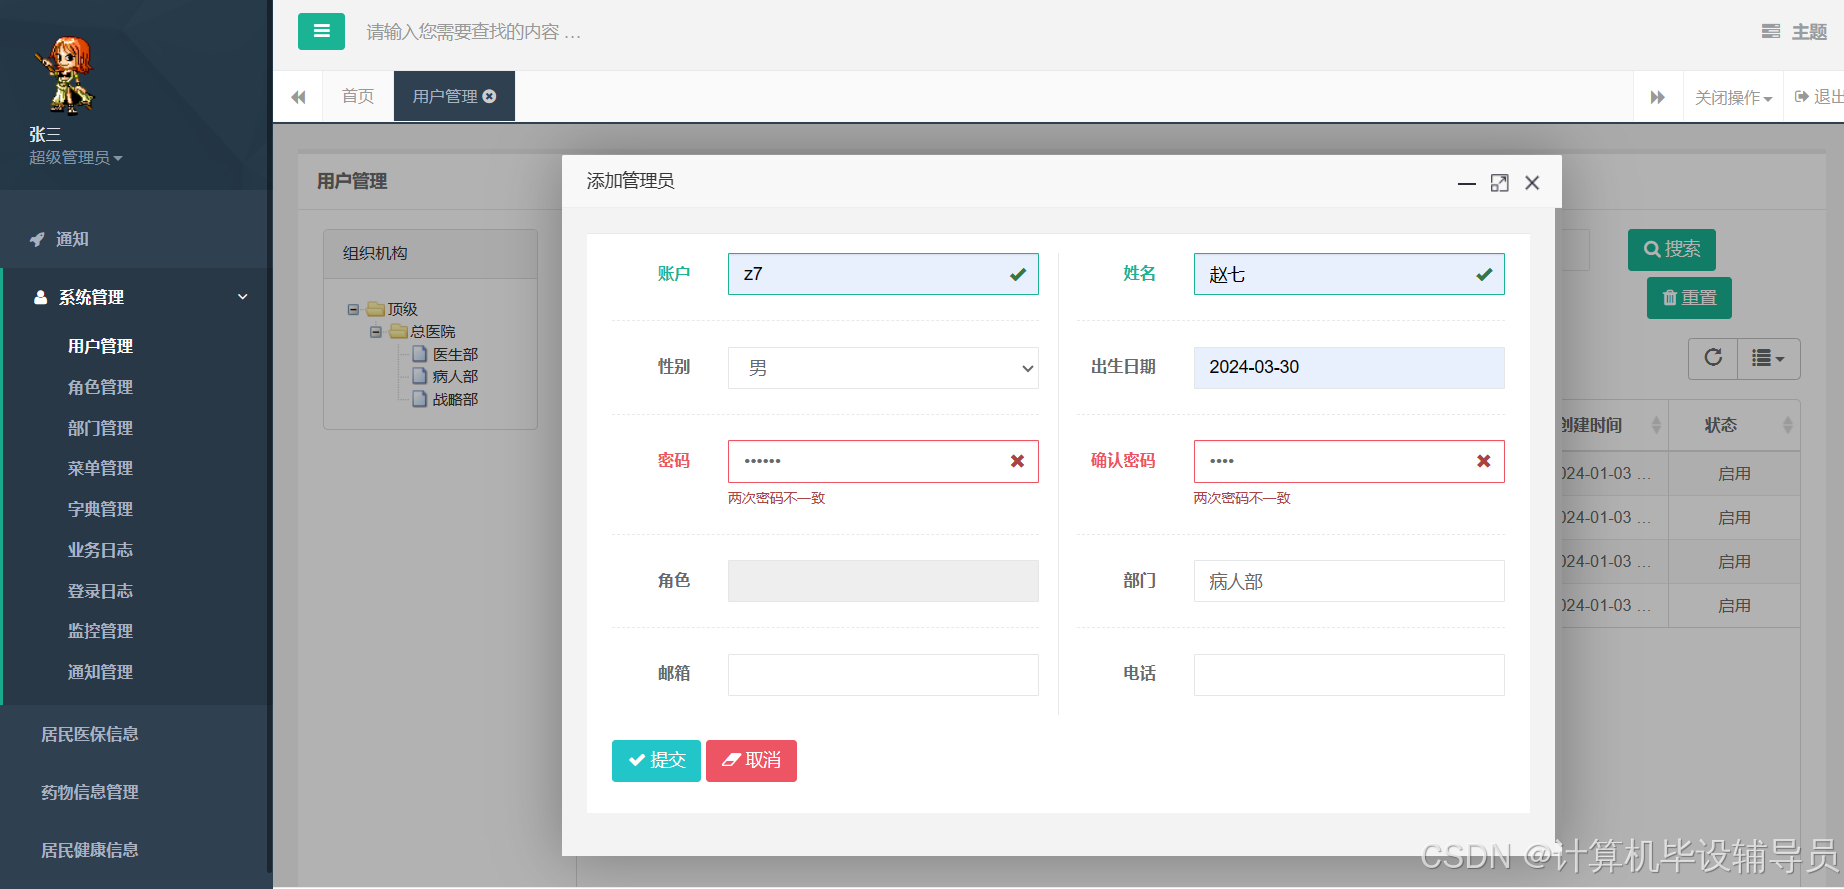Screen dimensions: 1844x889
Task: Click the user avatar image
Action: pyautogui.click(x=65, y=75)
